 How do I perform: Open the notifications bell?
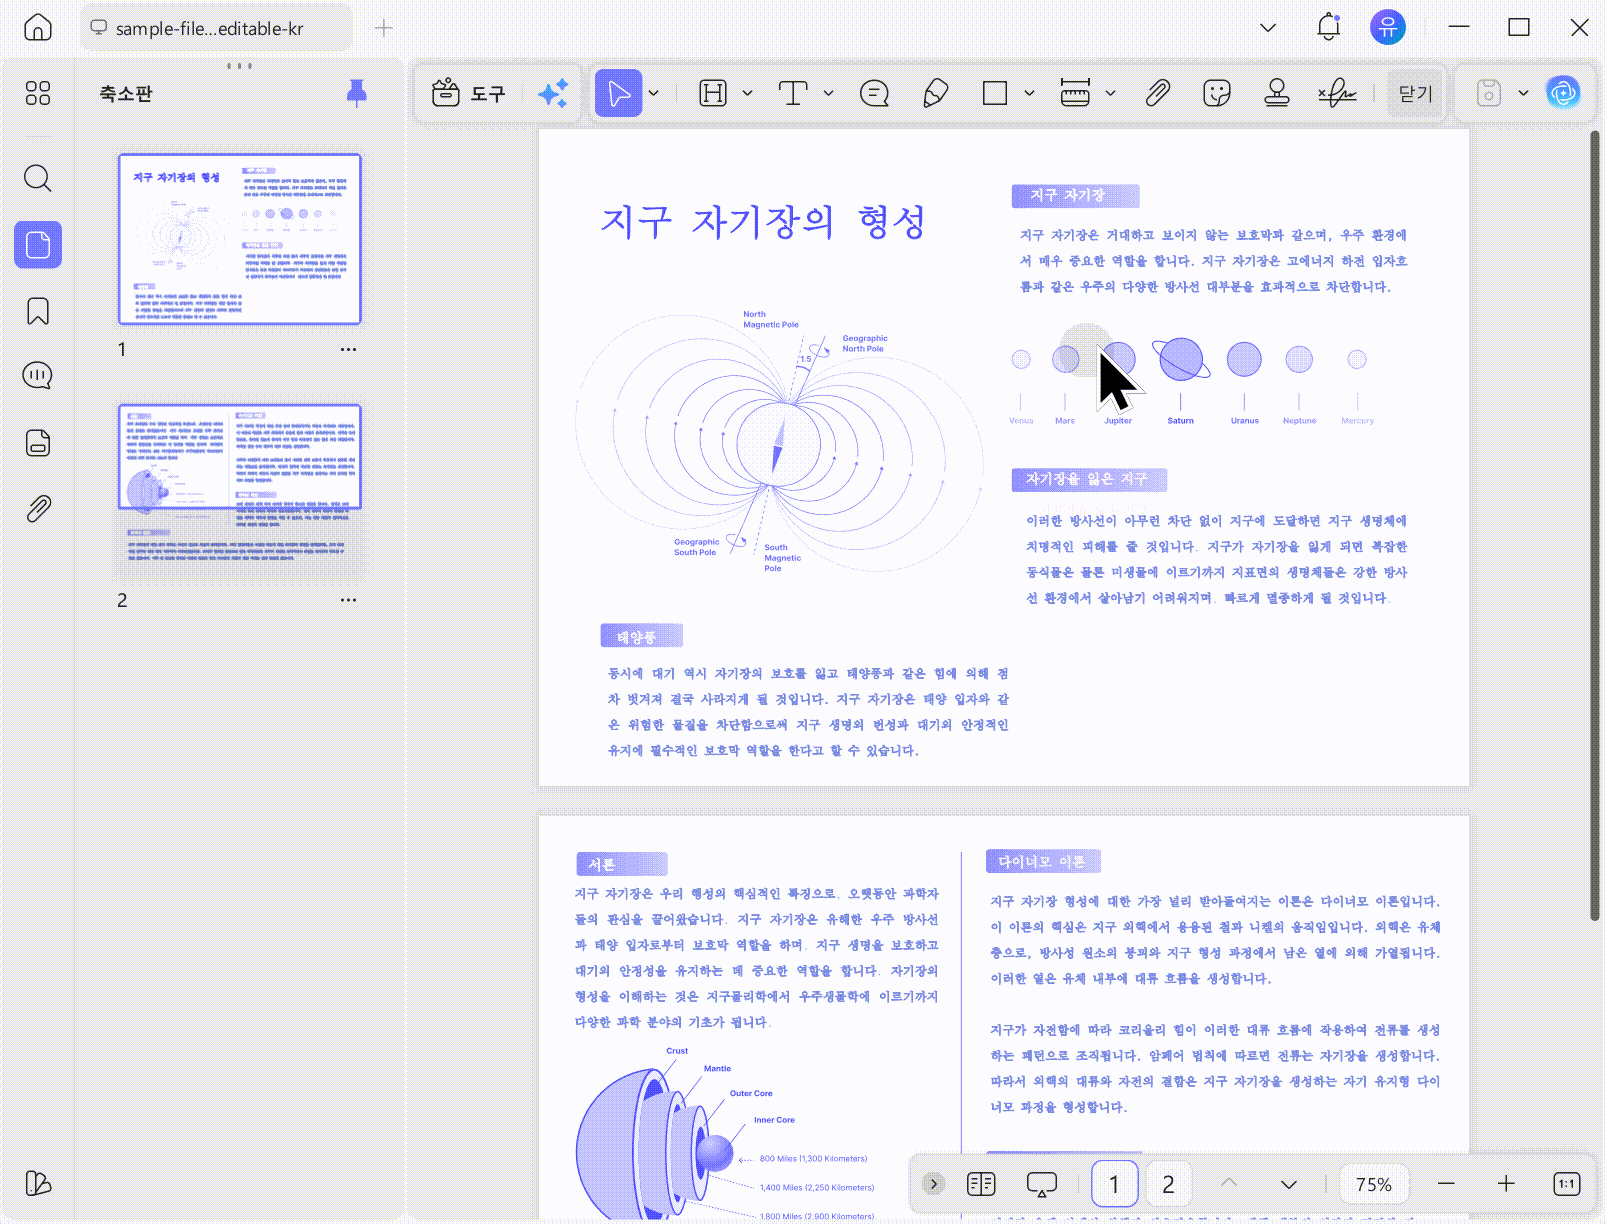[1328, 27]
